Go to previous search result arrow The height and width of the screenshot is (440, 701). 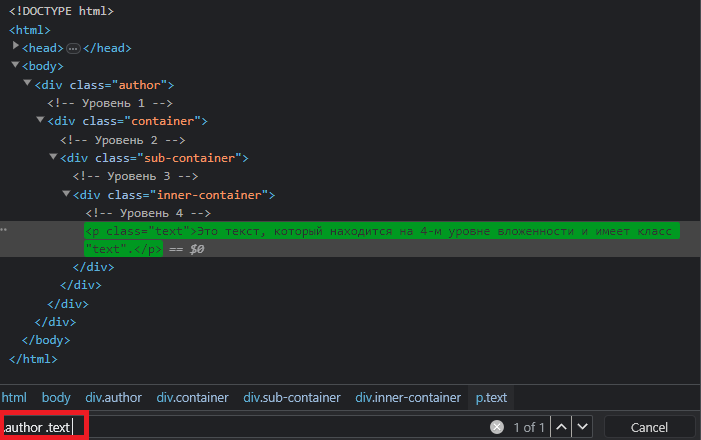pyautogui.click(x=562, y=427)
